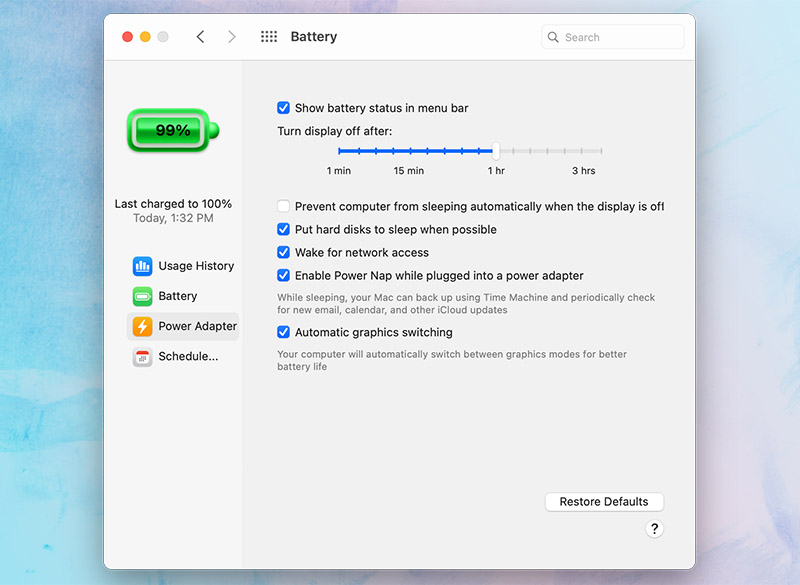
Task: Click the large 99% battery indicator
Action: (x=172, y=131)
